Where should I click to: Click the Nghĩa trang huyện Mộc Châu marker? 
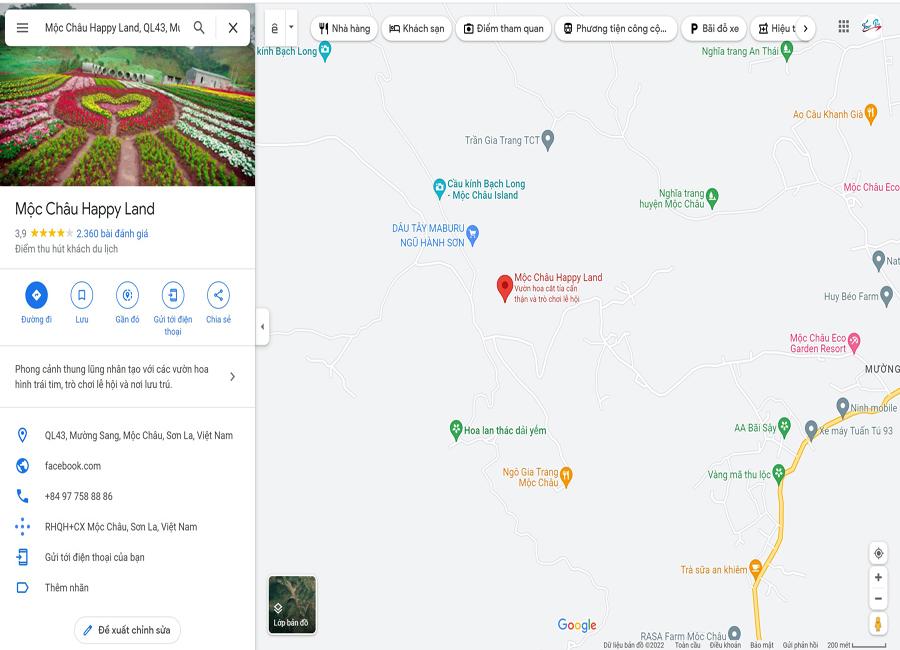tap(712, 198)
